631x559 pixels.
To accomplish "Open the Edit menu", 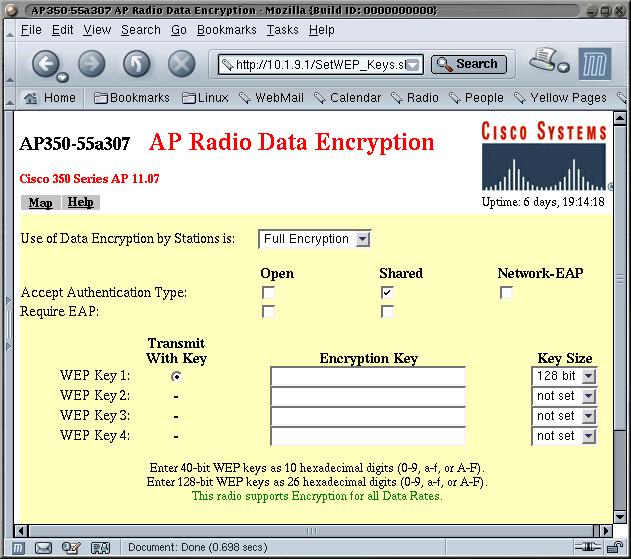I will 62,30.
